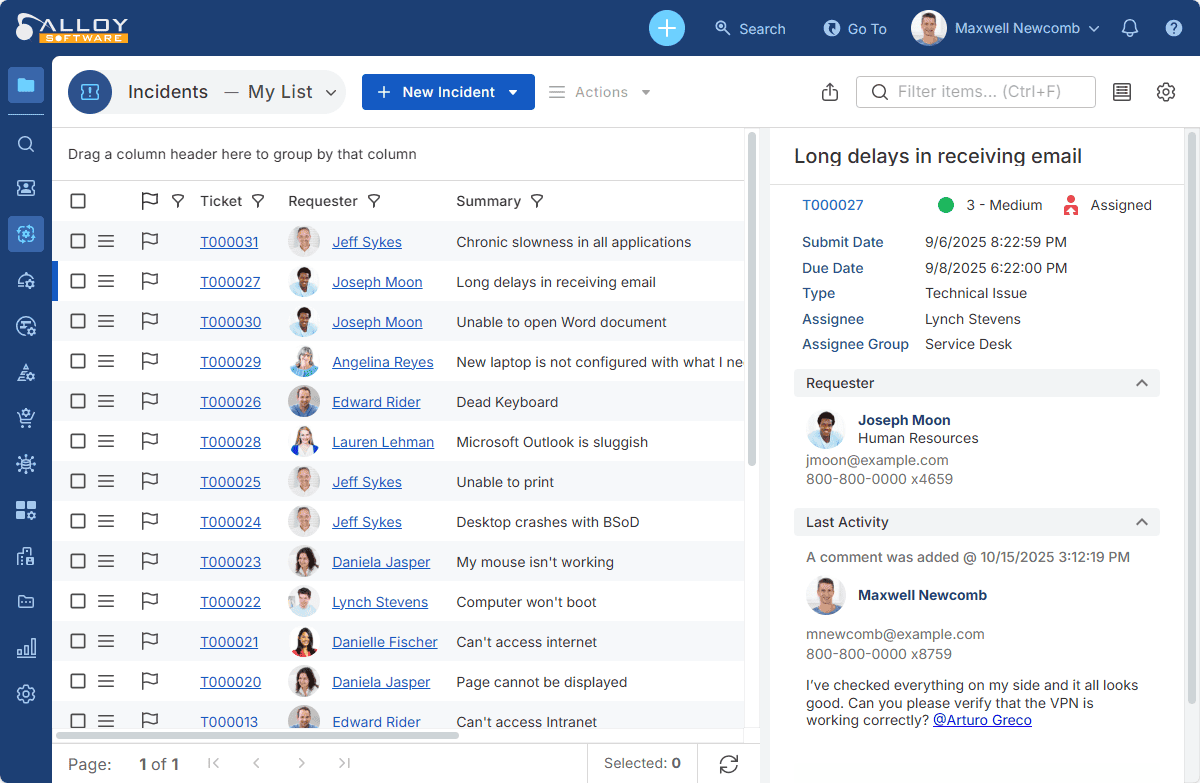Check the select-all checkbox in header
Image resolution: width=1200 pixels, height=783 pixels.
(x=78, y=201)
